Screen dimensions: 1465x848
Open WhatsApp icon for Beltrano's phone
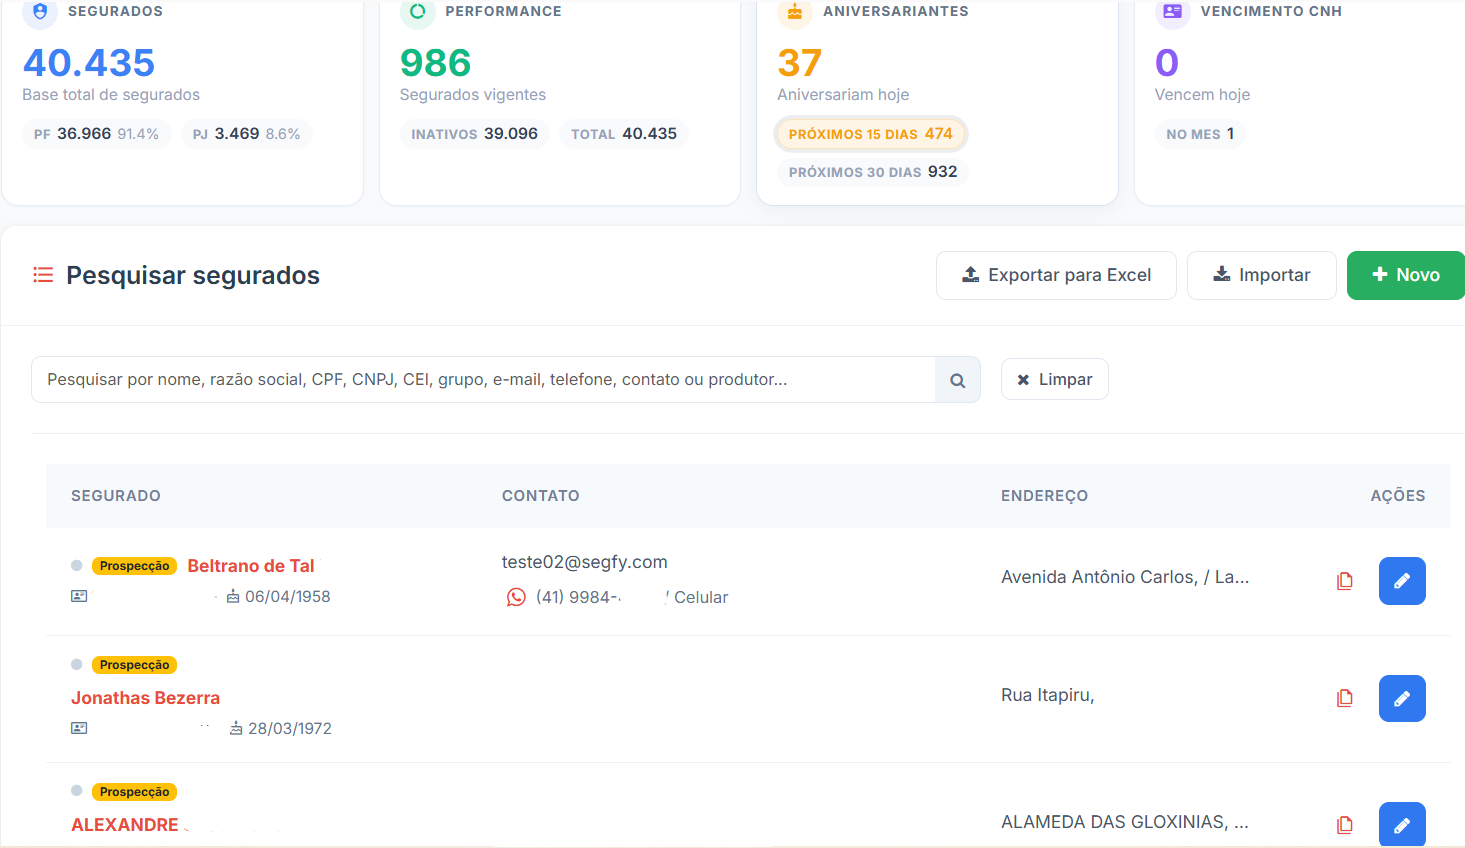516,597
